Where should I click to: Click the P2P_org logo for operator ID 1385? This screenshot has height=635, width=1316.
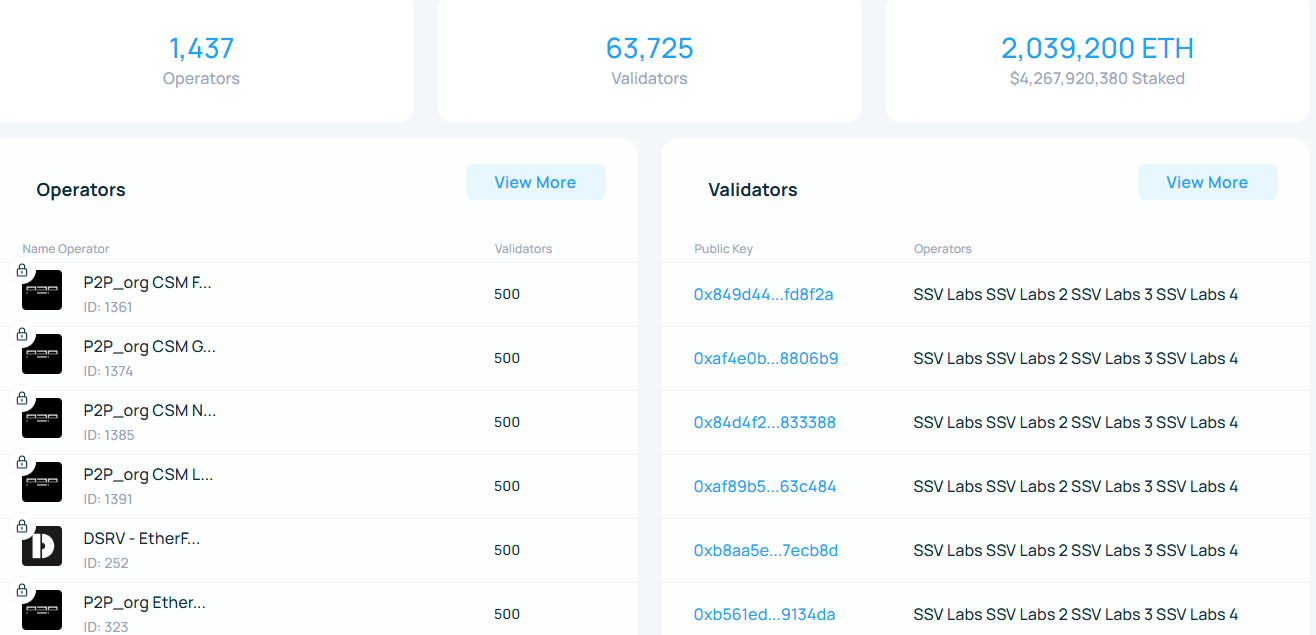coord(42,419)
